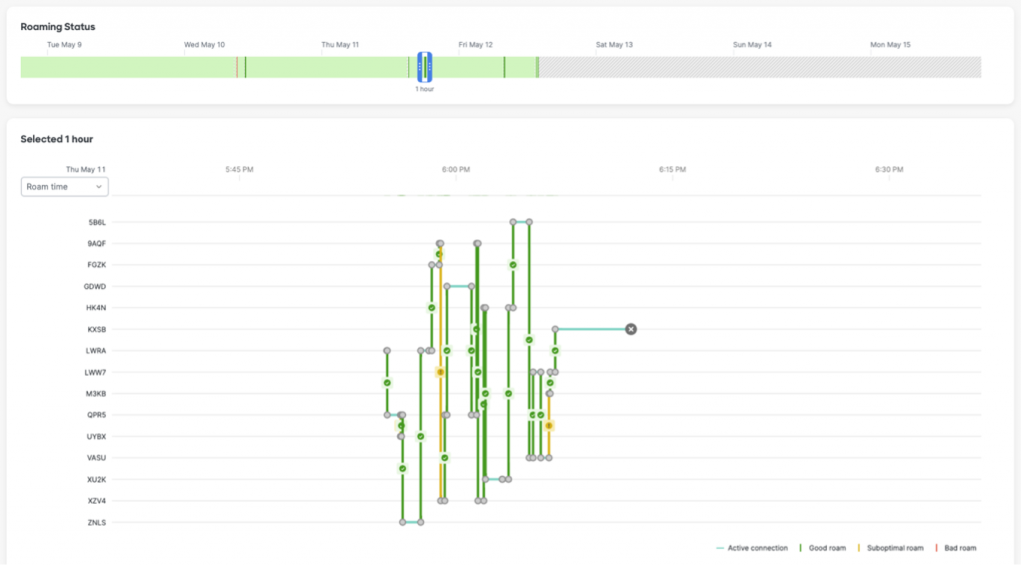Toggle Bad roam legend entry
This screenshot has width=1024, height=567.
click(x=955, y=548)
